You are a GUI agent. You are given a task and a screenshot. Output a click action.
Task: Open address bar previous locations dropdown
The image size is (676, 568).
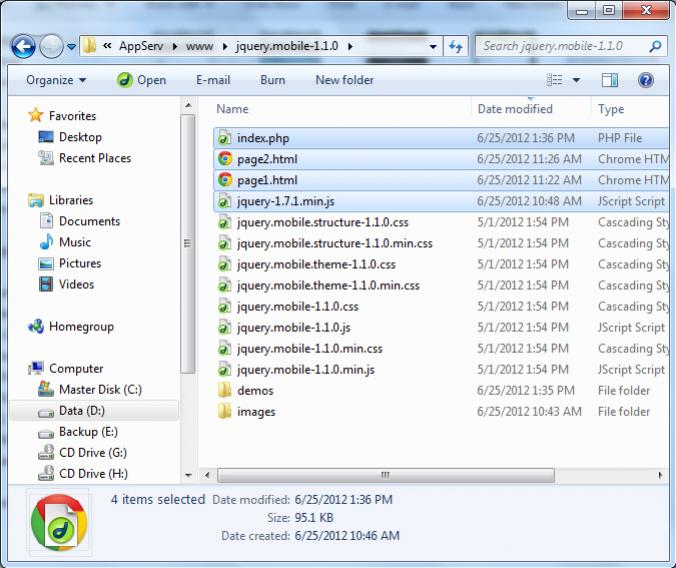point(433,46)
